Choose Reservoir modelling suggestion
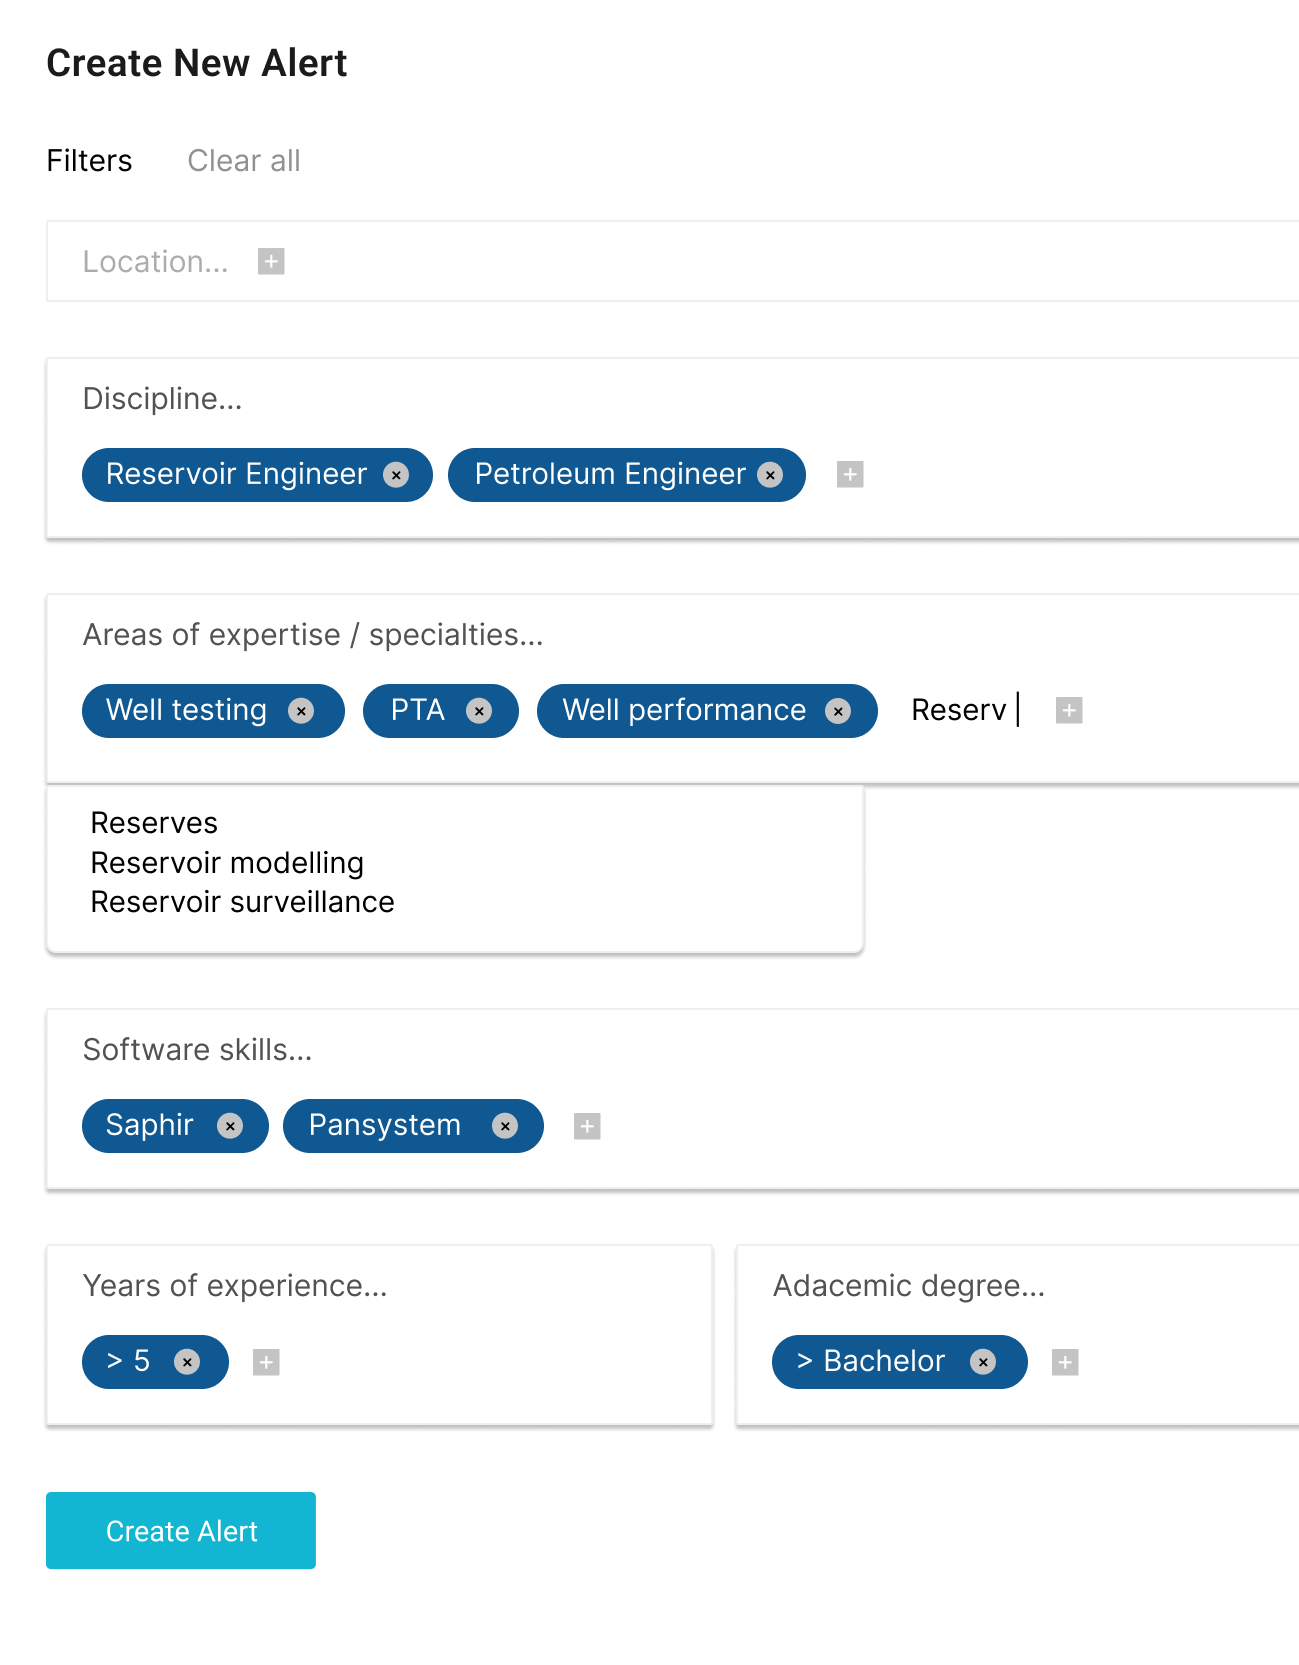The height and width of the screenshot is (1665, 1299). 227,863
